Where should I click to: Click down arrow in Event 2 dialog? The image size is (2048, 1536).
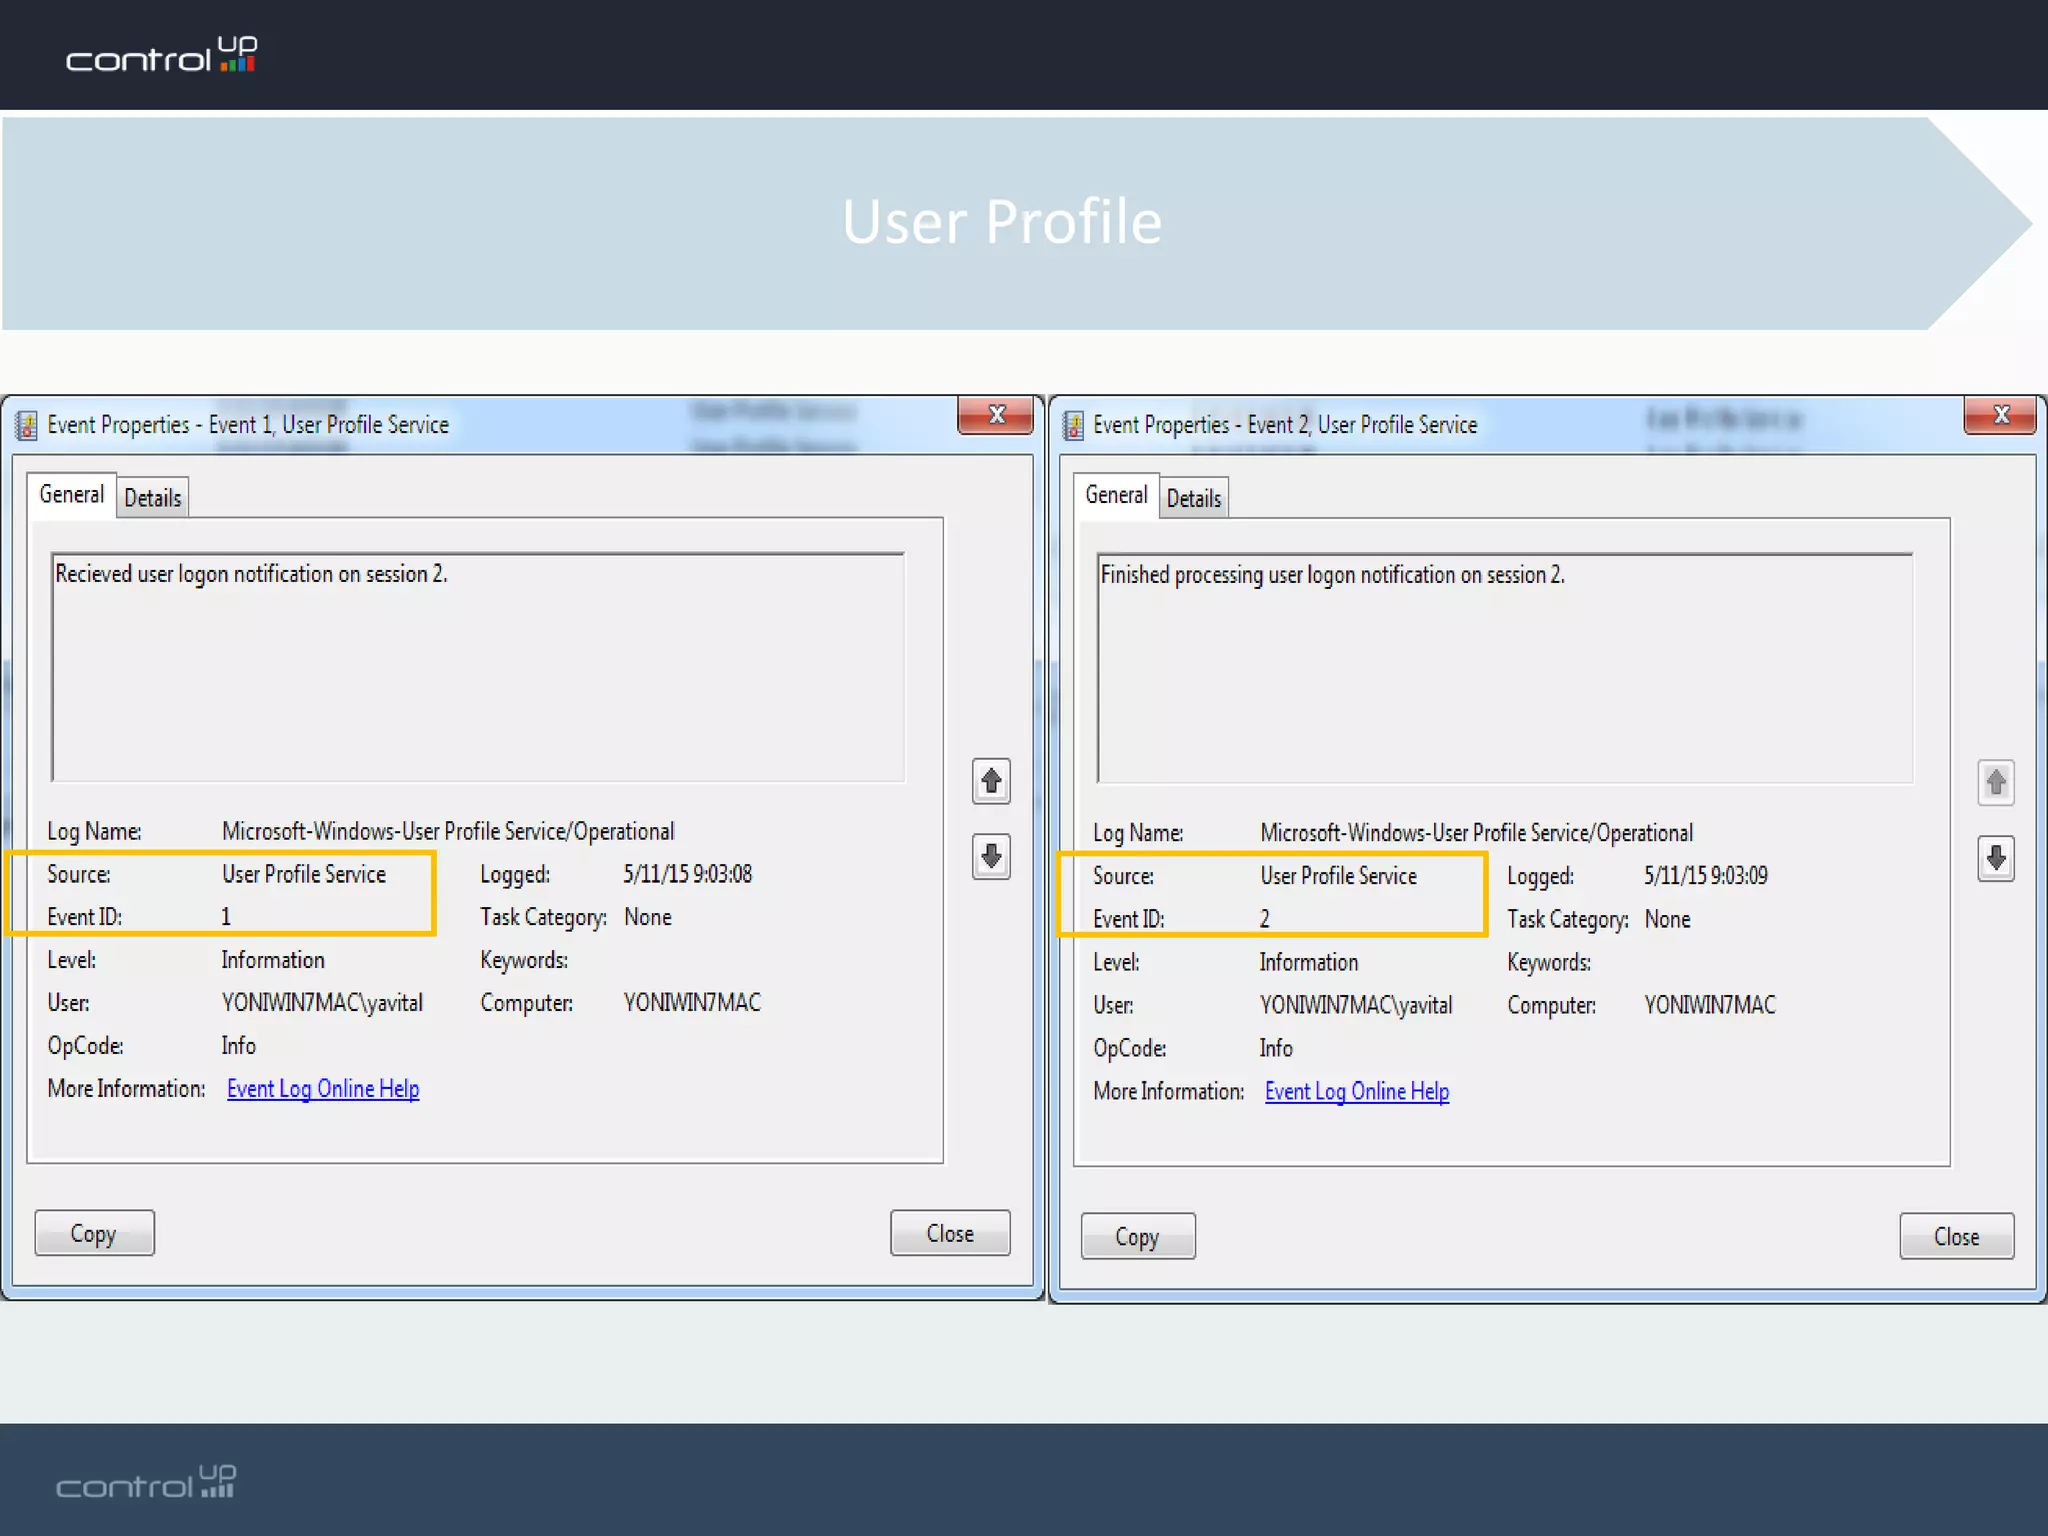pos(1995,858)
